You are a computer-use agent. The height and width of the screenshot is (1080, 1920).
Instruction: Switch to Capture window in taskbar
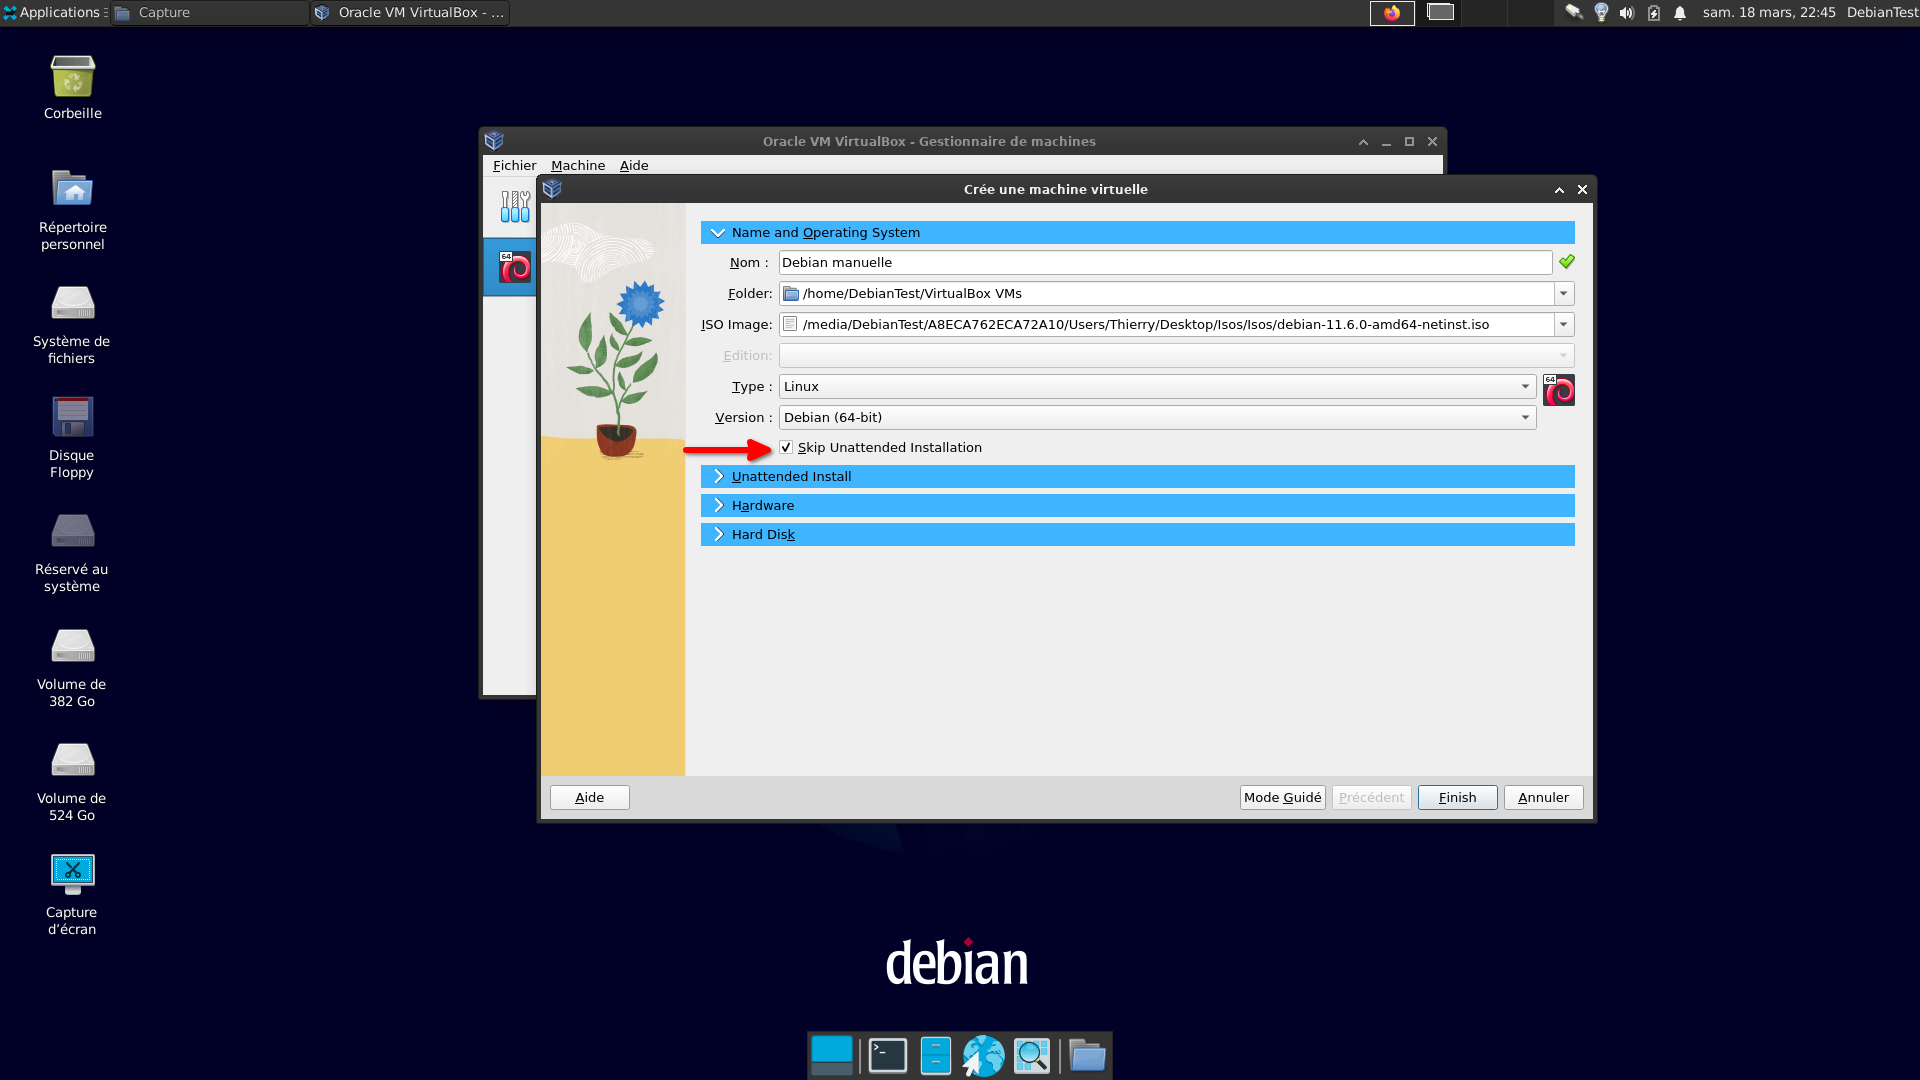pyautogui.click(x=209, y=13)
